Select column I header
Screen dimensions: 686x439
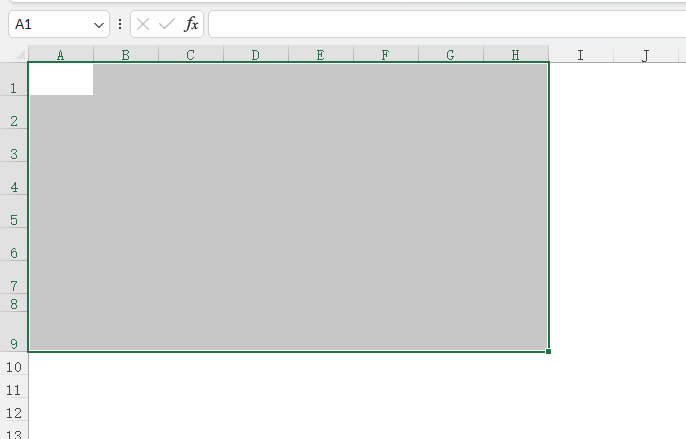581,55
